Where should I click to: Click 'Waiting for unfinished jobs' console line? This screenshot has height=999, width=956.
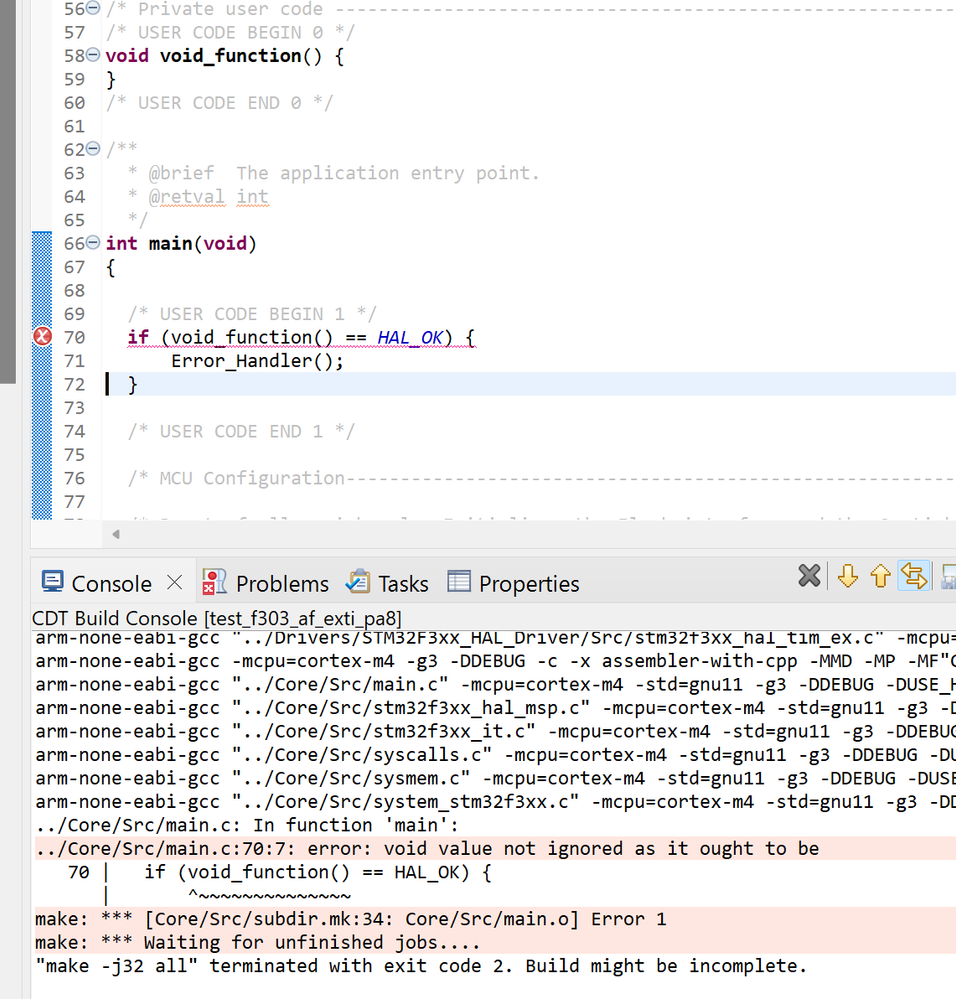click(x=496, y=942)
